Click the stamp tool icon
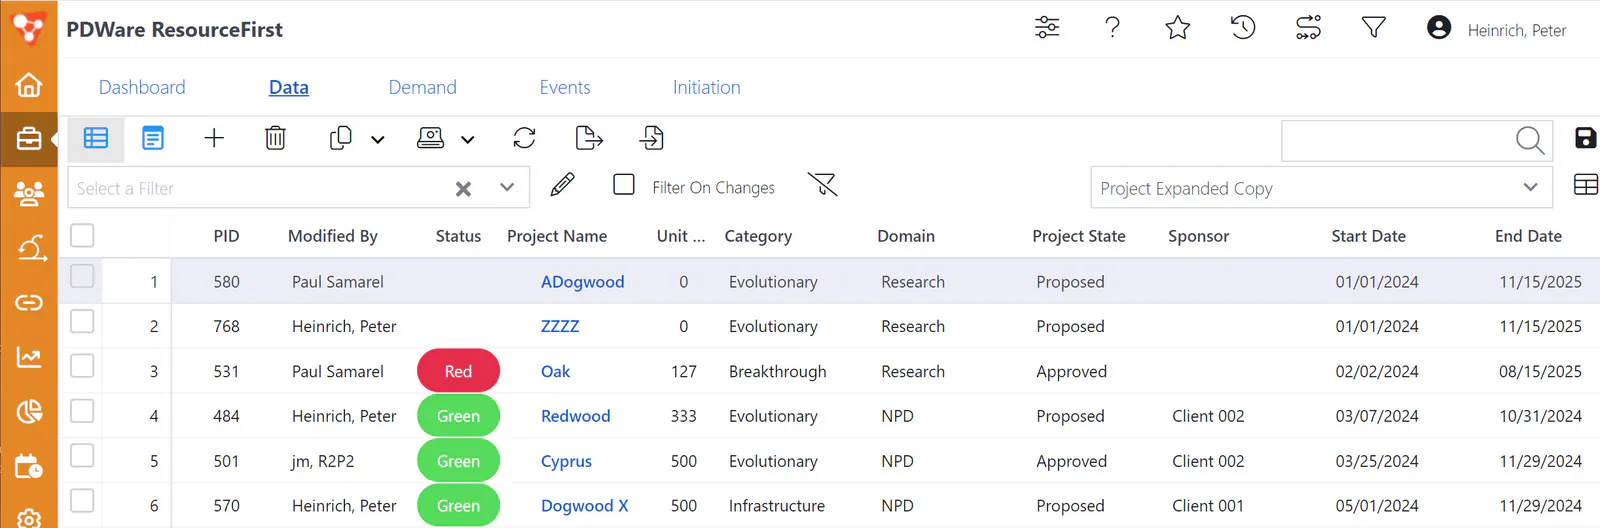Screen dimensions: 1600x528 430,138
